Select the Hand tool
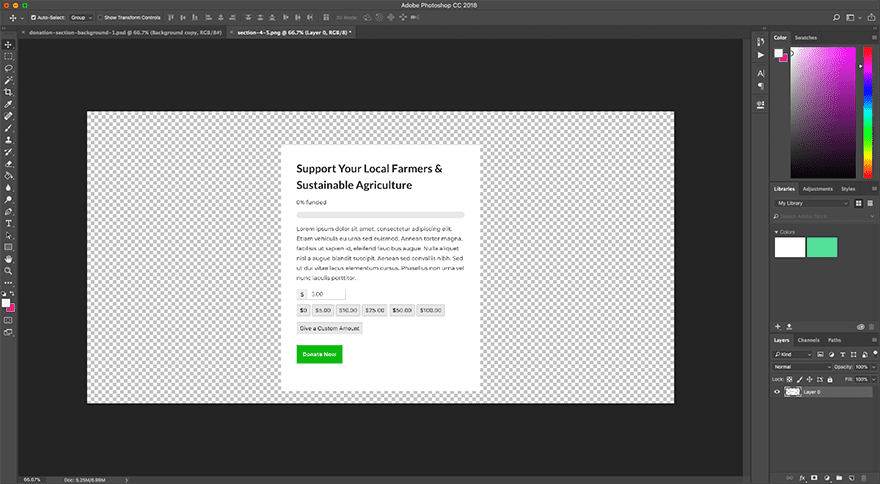This screenshot has height=484, width=880. pos(8,258)
